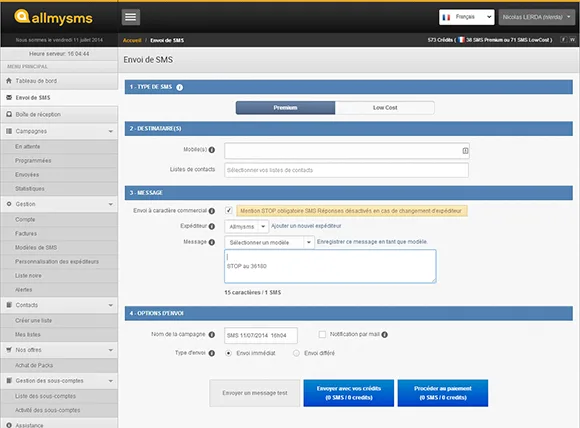
Task: Click the info icon next to Mobile(s)
Action: 212,150
